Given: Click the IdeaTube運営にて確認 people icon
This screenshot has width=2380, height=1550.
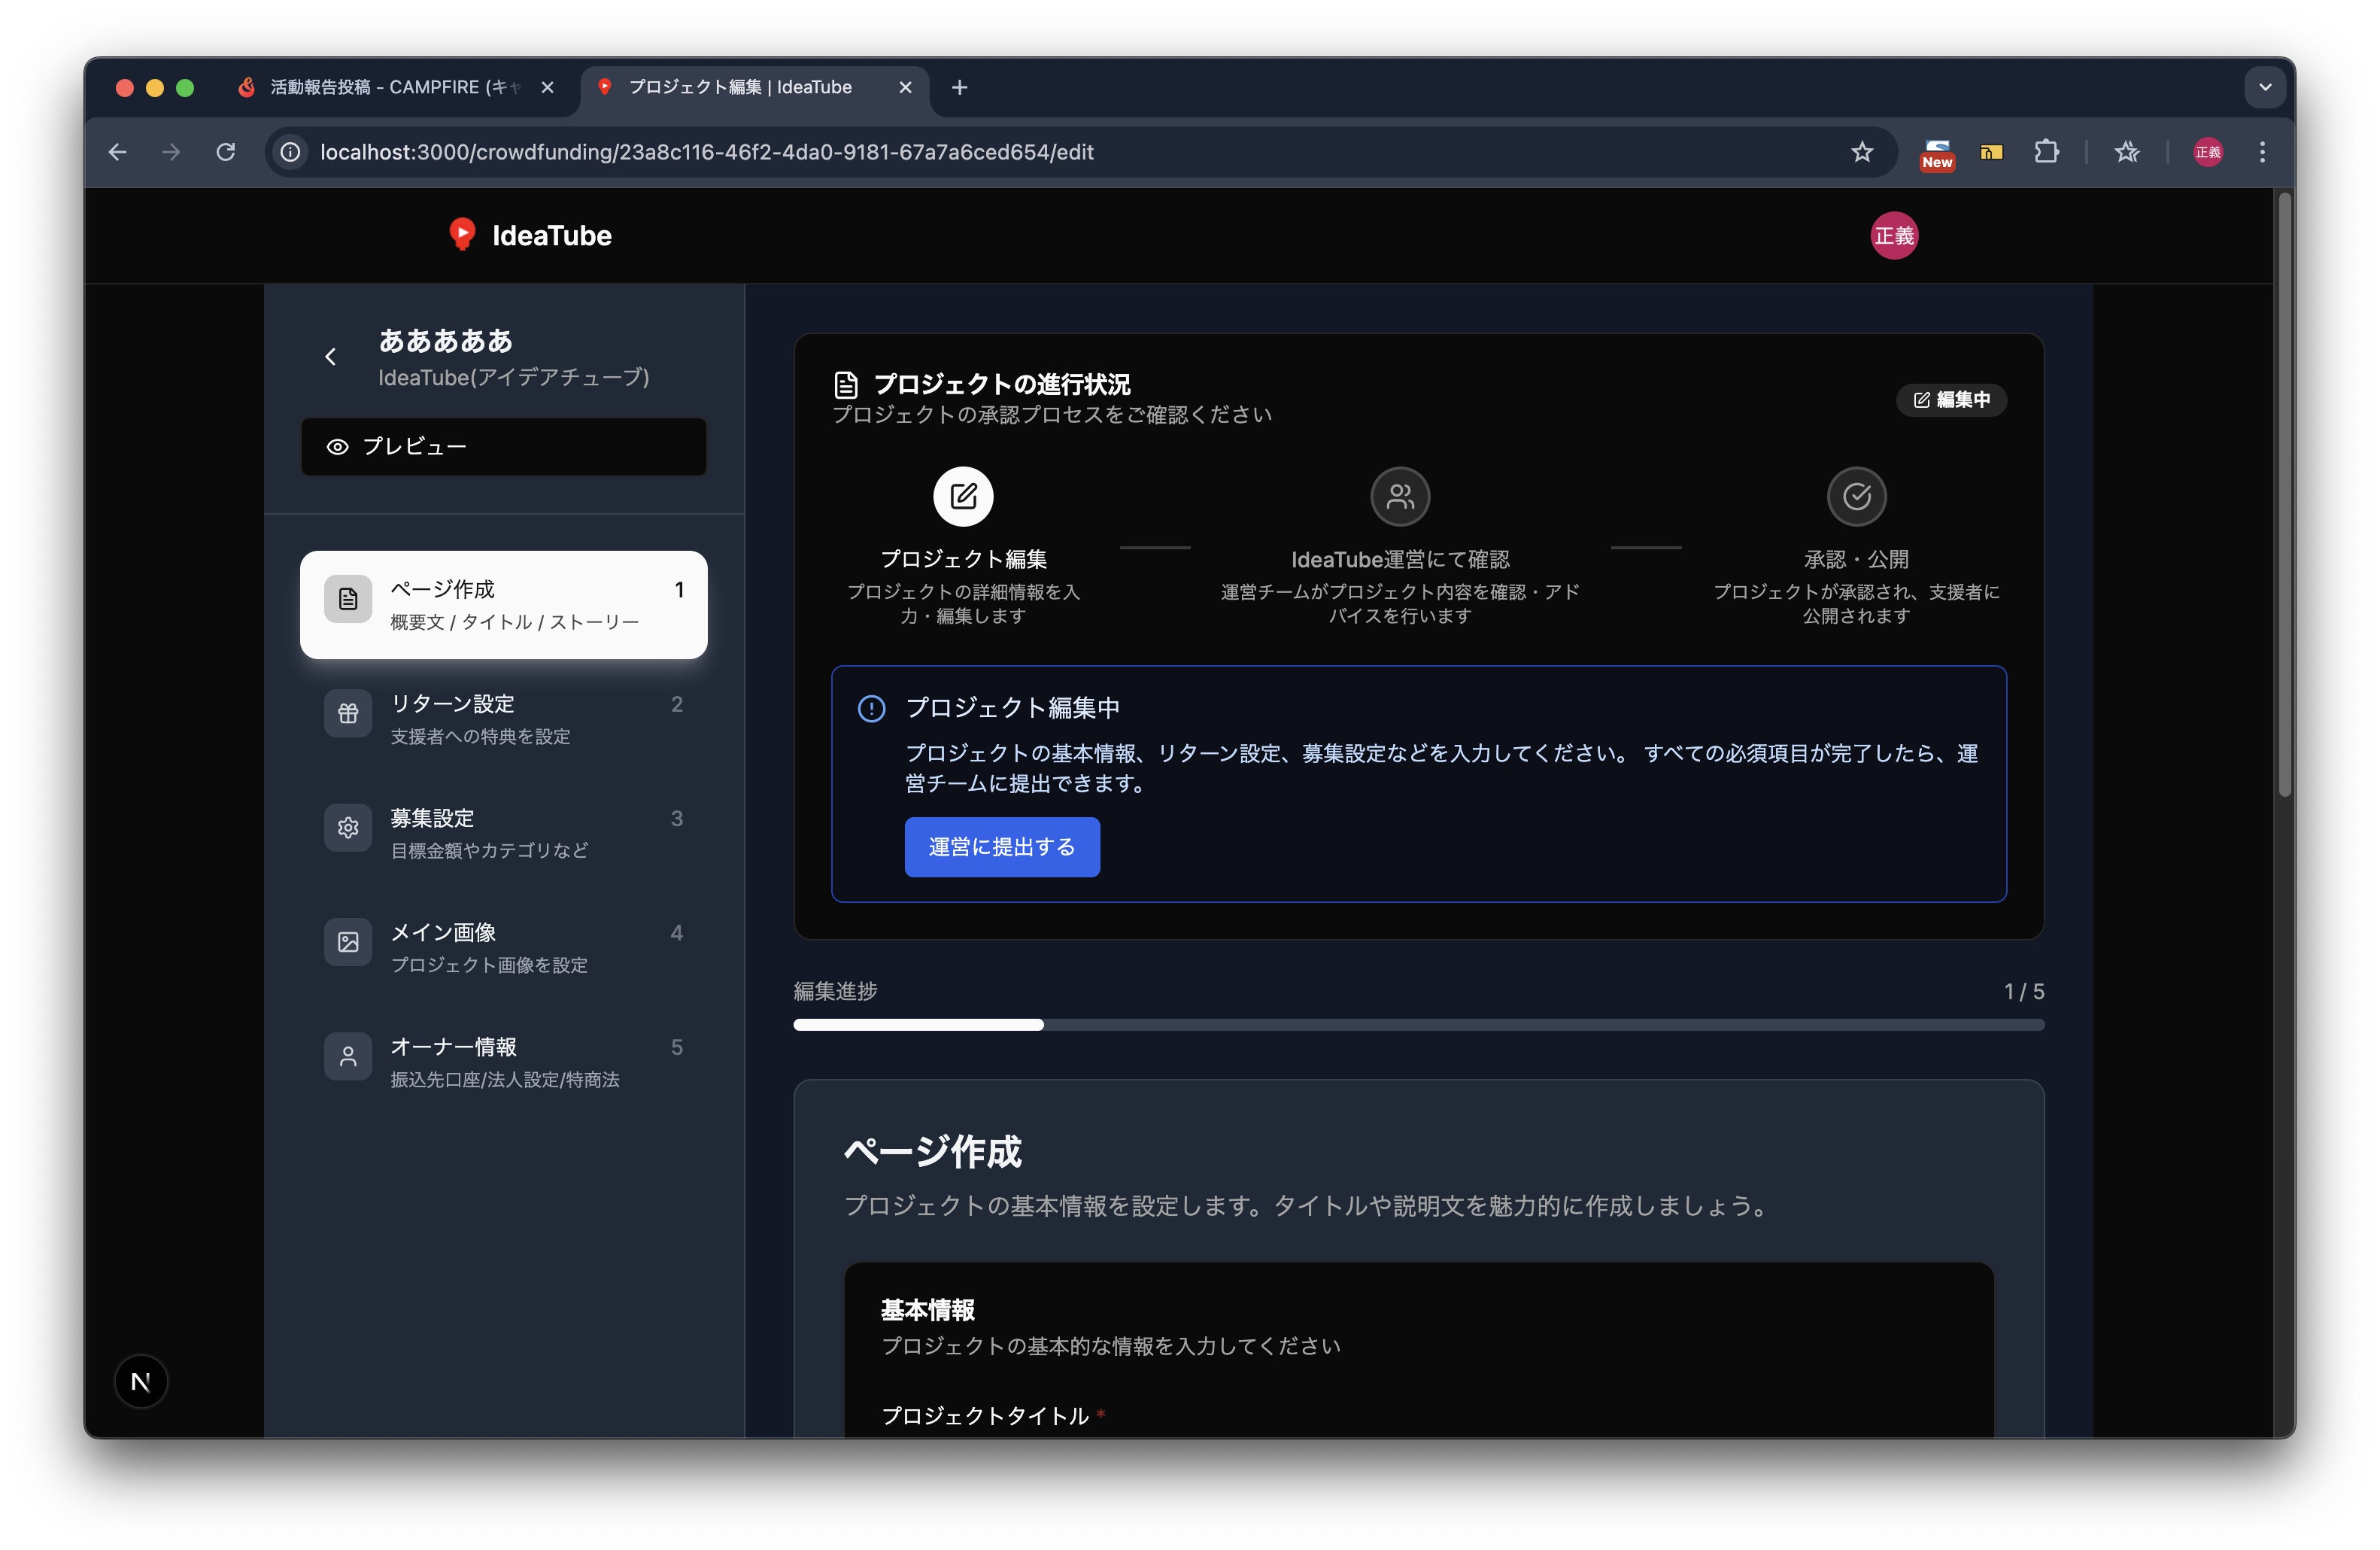Looking at the screenshot, I should point(1399,496).
